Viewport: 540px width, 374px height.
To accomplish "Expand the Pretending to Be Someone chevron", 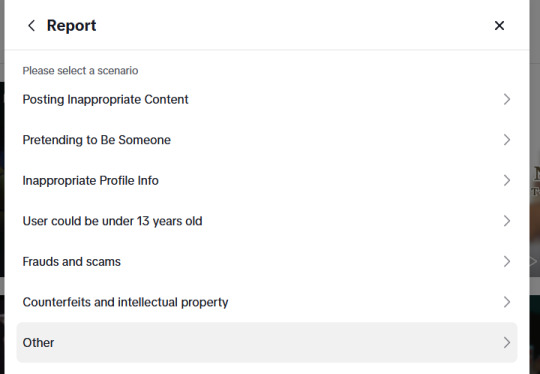I will pyautogui.click(x=507, y=140).
